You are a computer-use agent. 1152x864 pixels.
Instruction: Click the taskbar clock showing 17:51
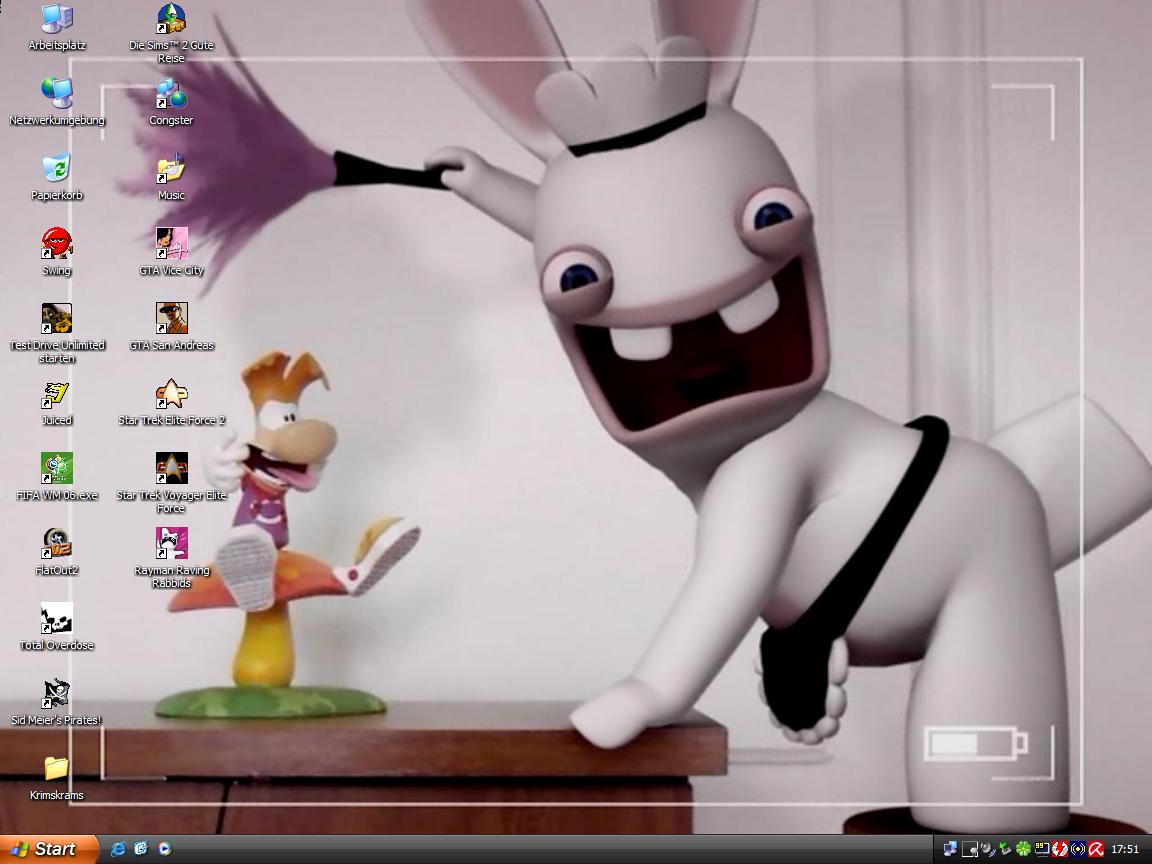point(1125,849)
